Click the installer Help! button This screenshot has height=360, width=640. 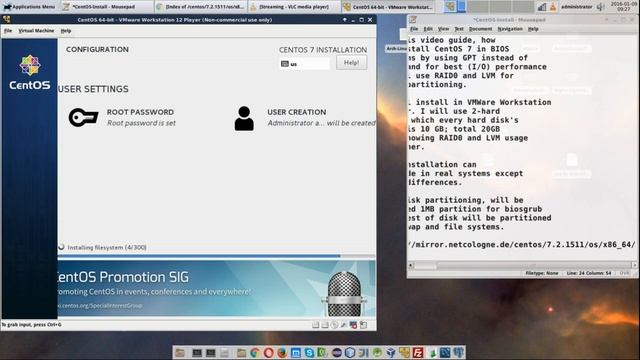click(351, 63)
